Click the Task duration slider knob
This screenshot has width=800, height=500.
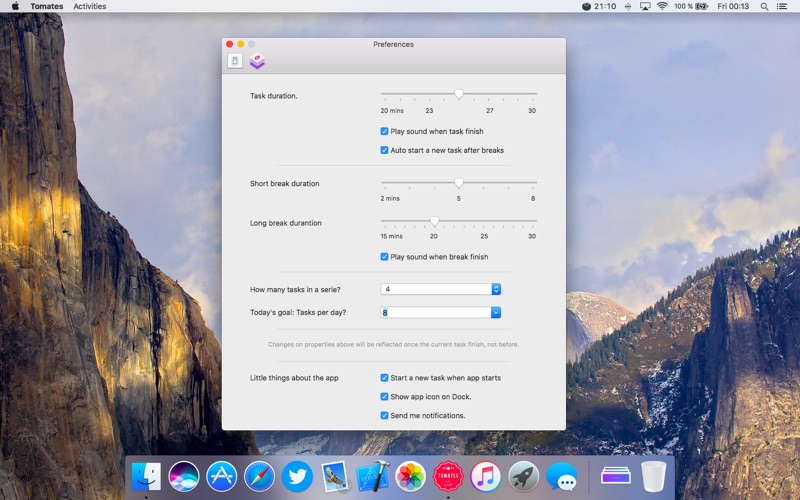coord(459,94)
